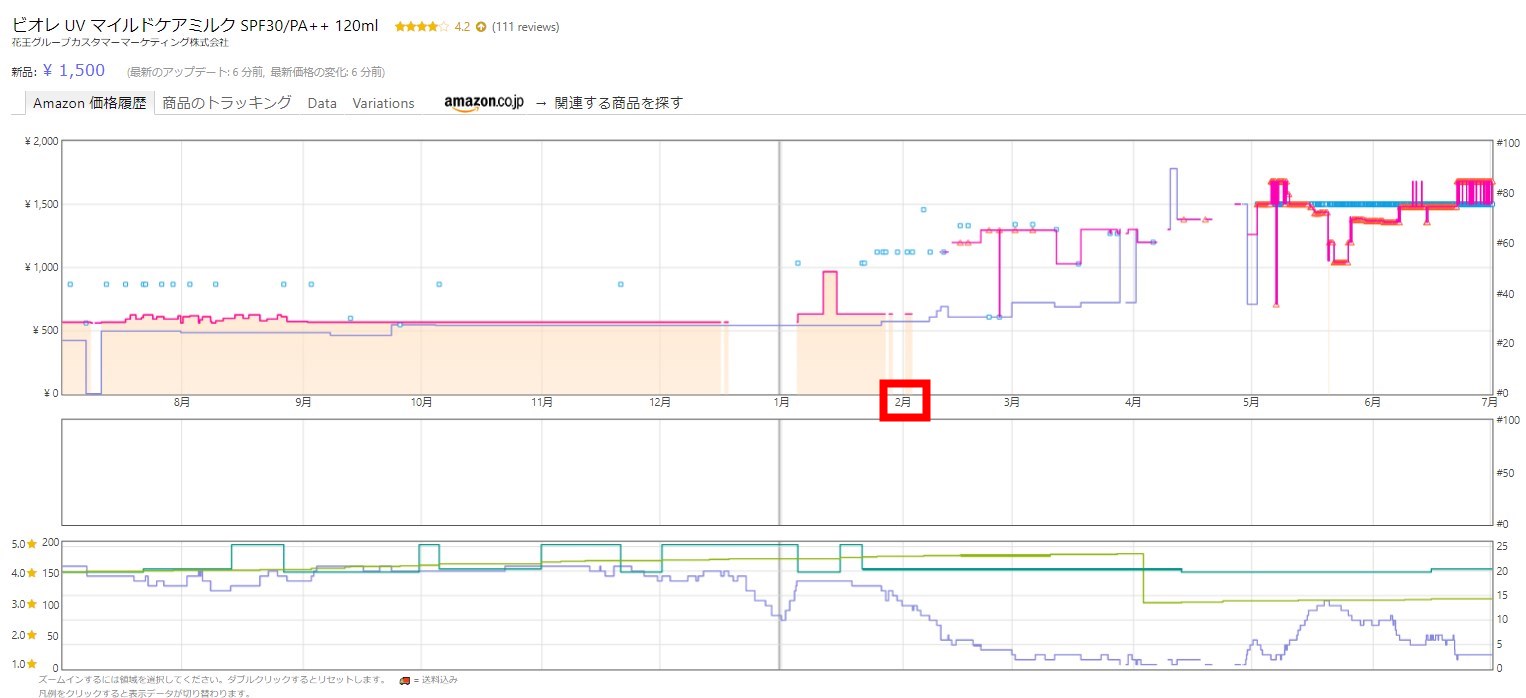Click the gold star beside 5.0 axis label

tap(31, 543)
